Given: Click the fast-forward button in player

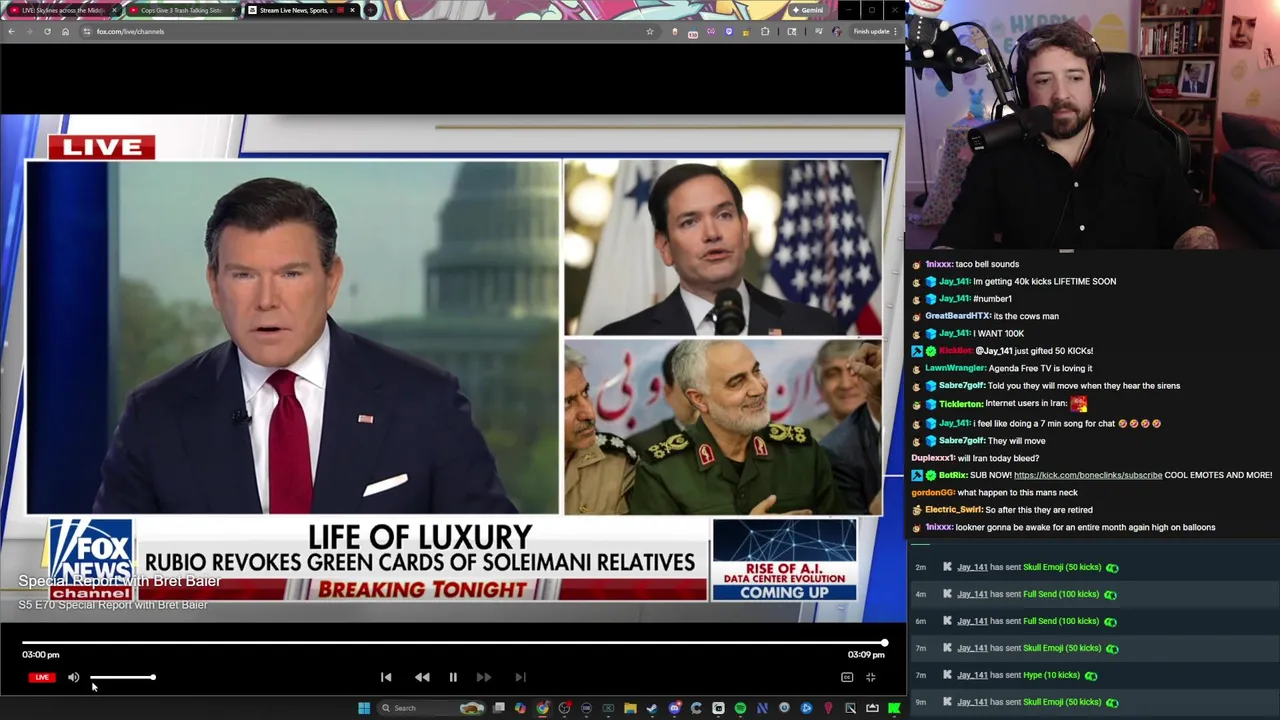Looking at the screenshot, I should [484, 677].
